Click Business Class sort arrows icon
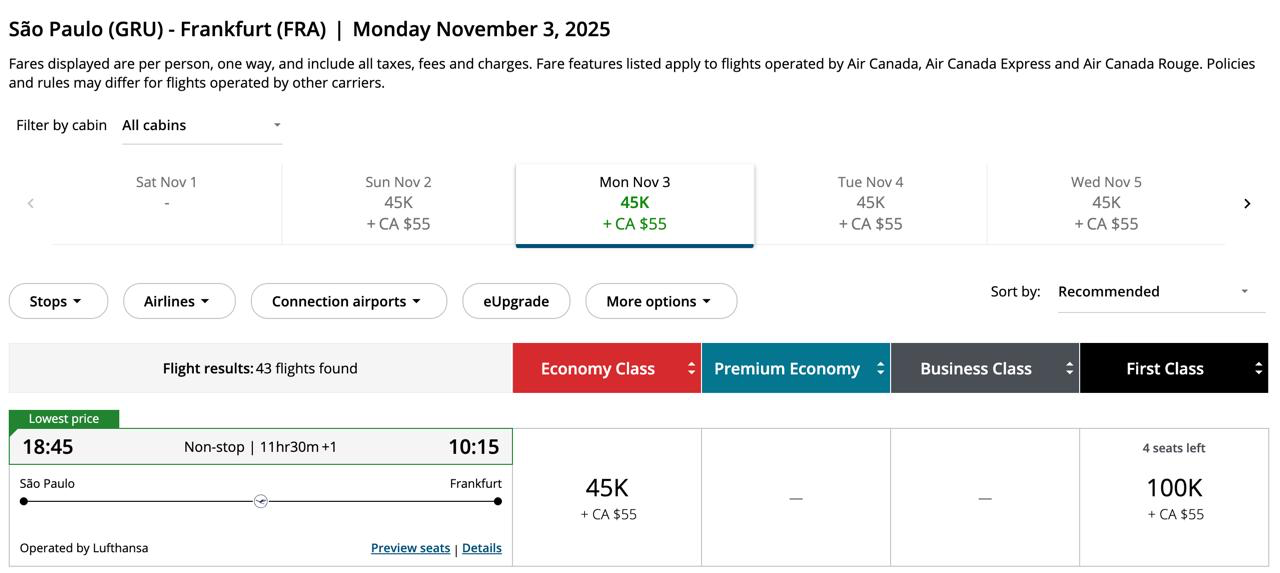 [x=1069, y=369]
